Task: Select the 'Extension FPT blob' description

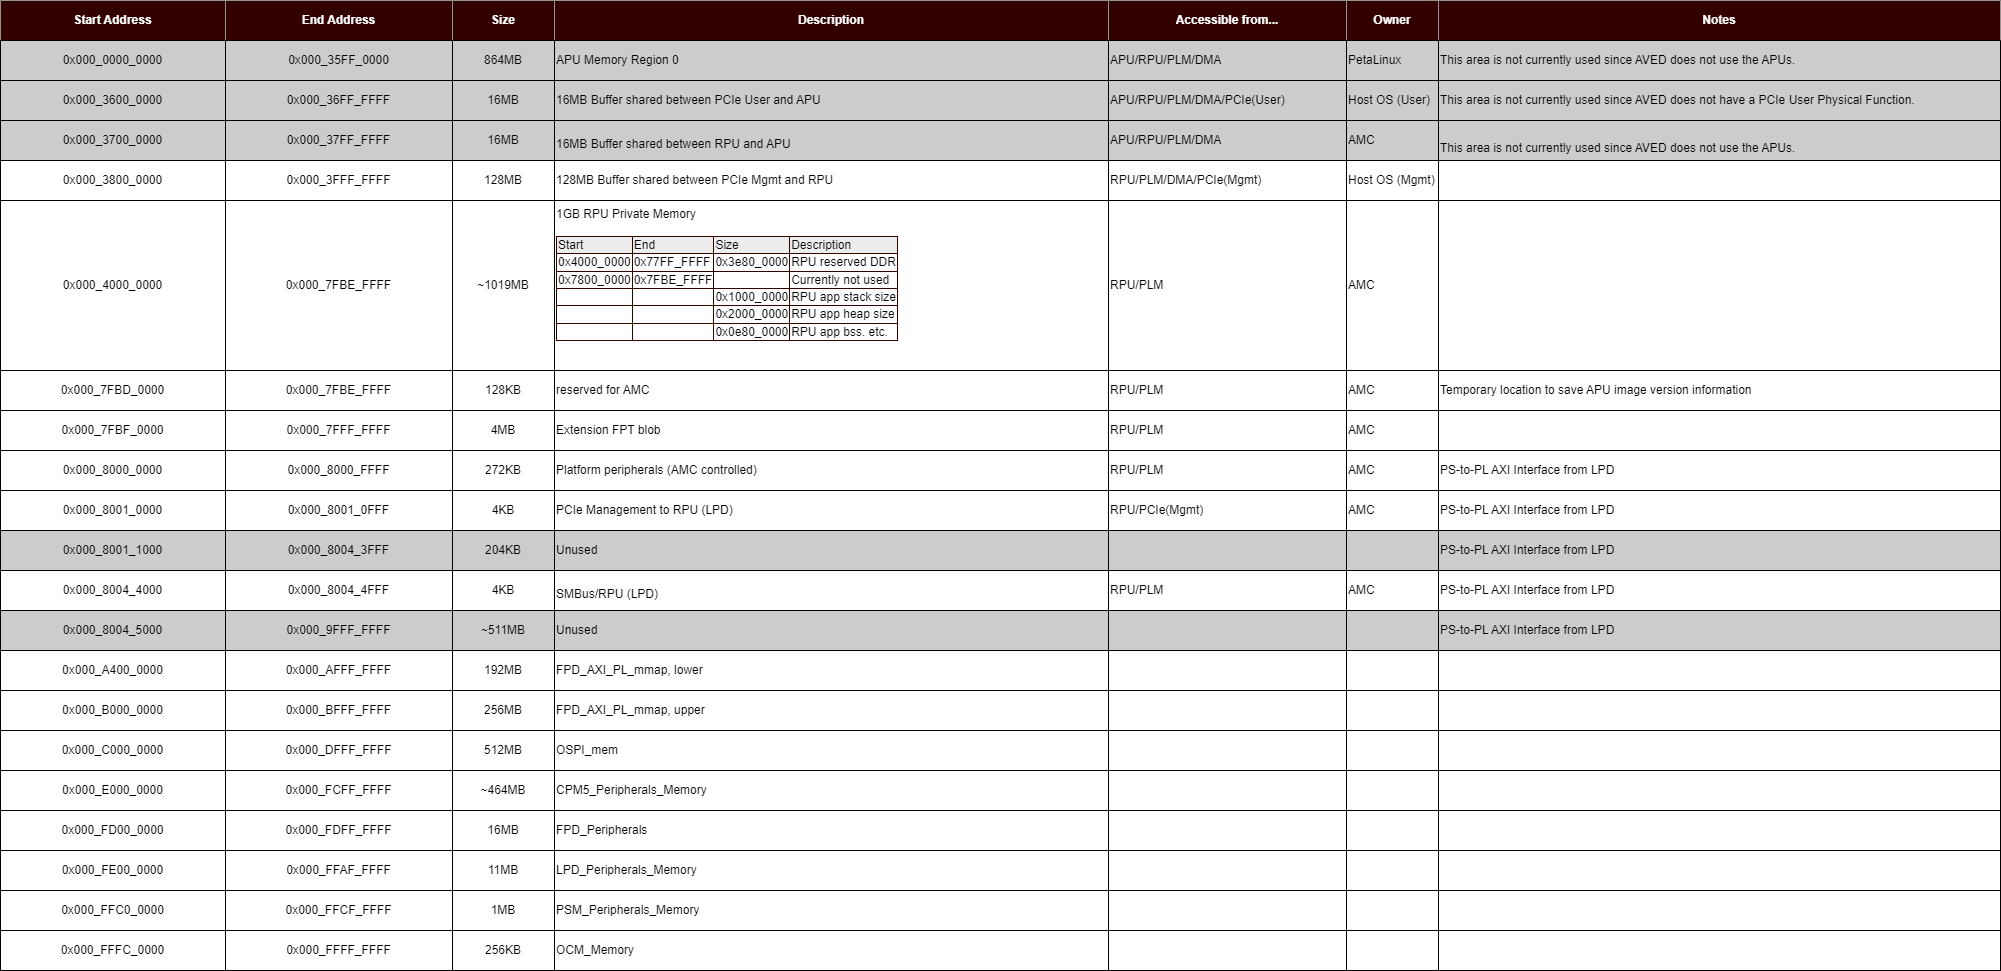Action: (608, 430)
